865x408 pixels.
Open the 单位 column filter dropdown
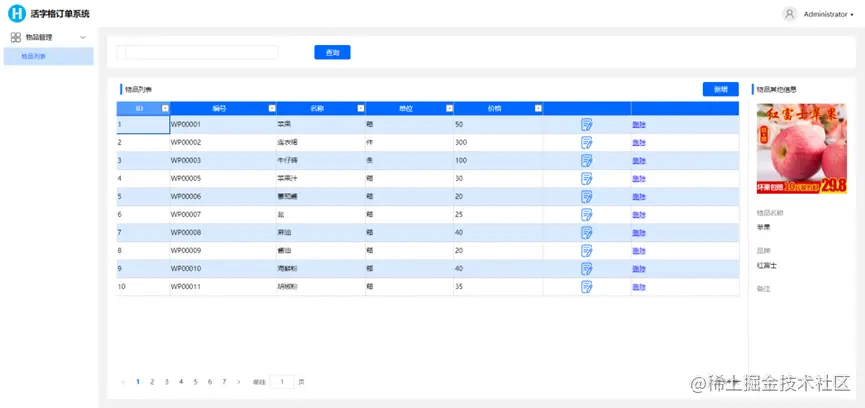click(450, 109)
